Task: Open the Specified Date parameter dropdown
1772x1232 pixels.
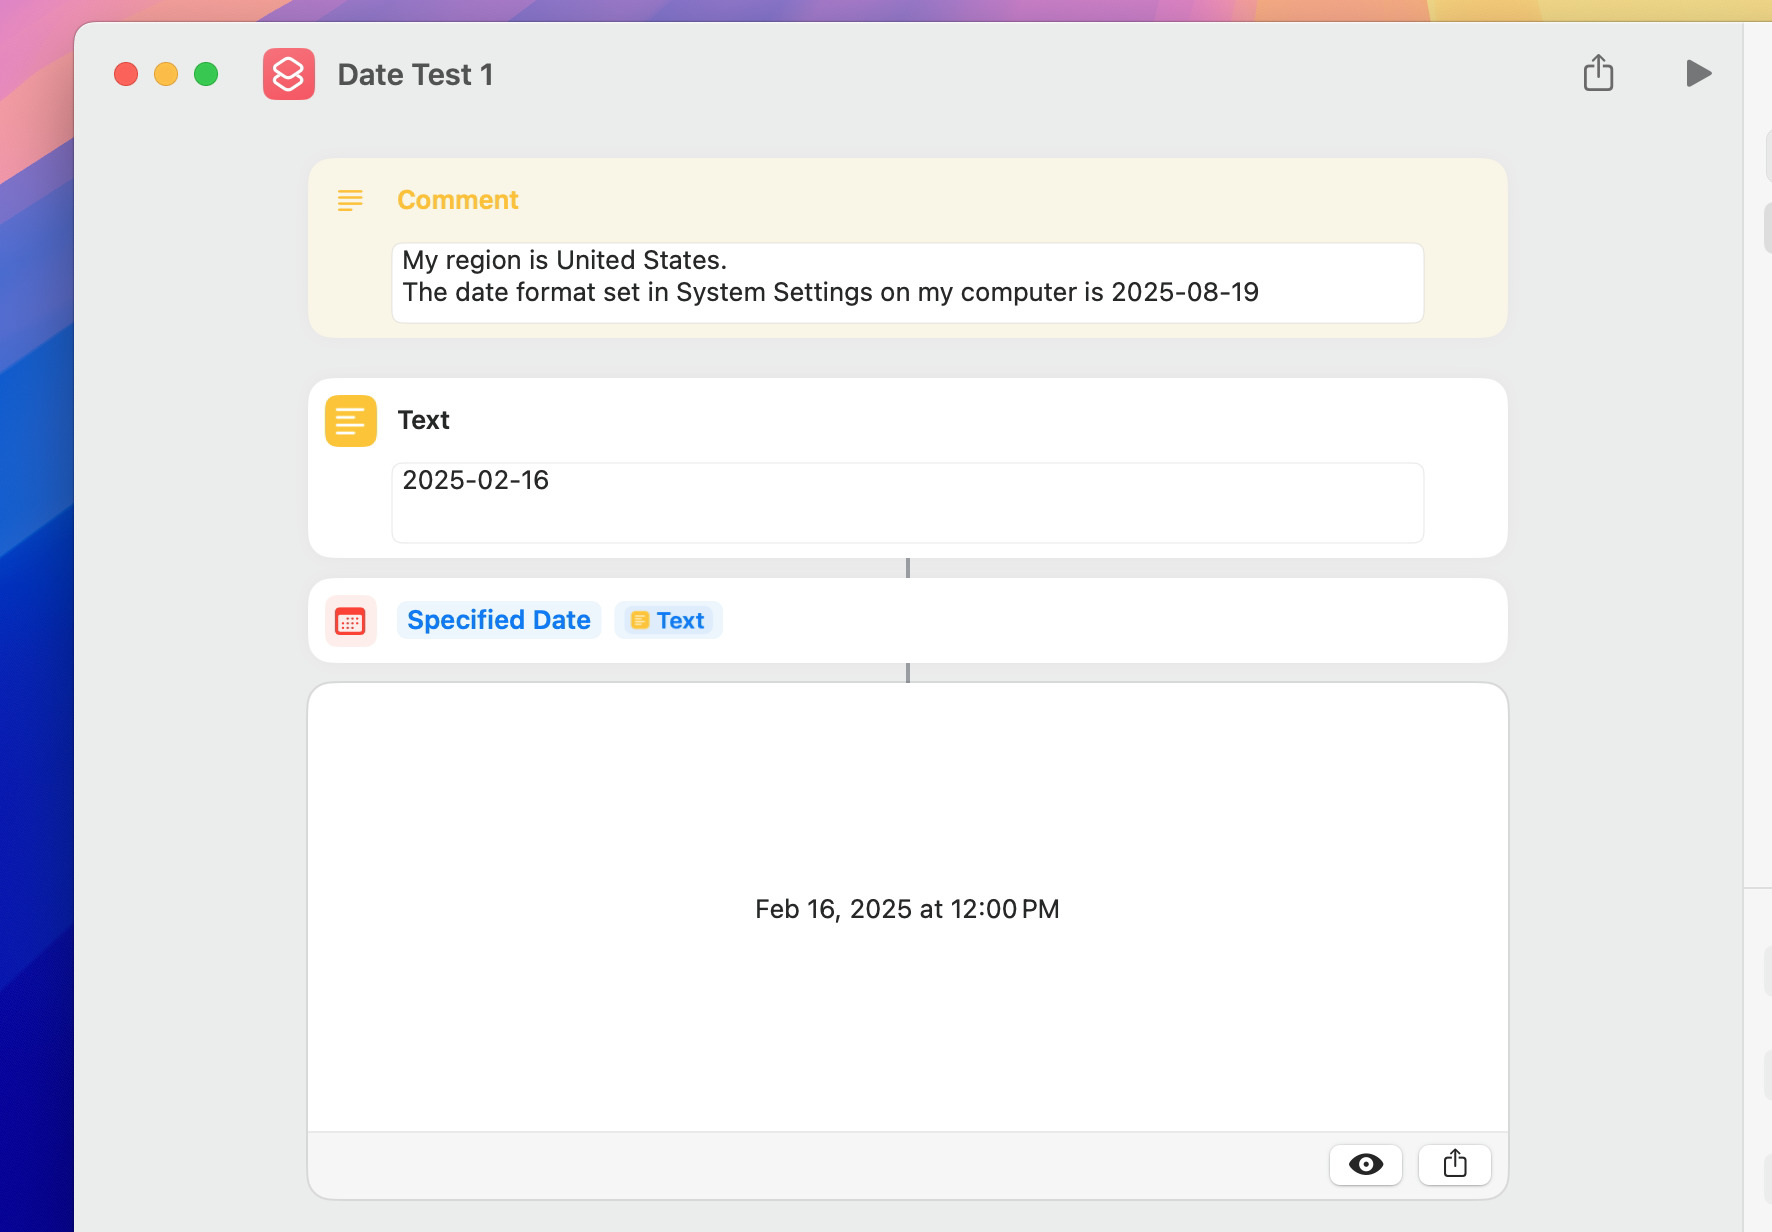Action: (499, 620)
